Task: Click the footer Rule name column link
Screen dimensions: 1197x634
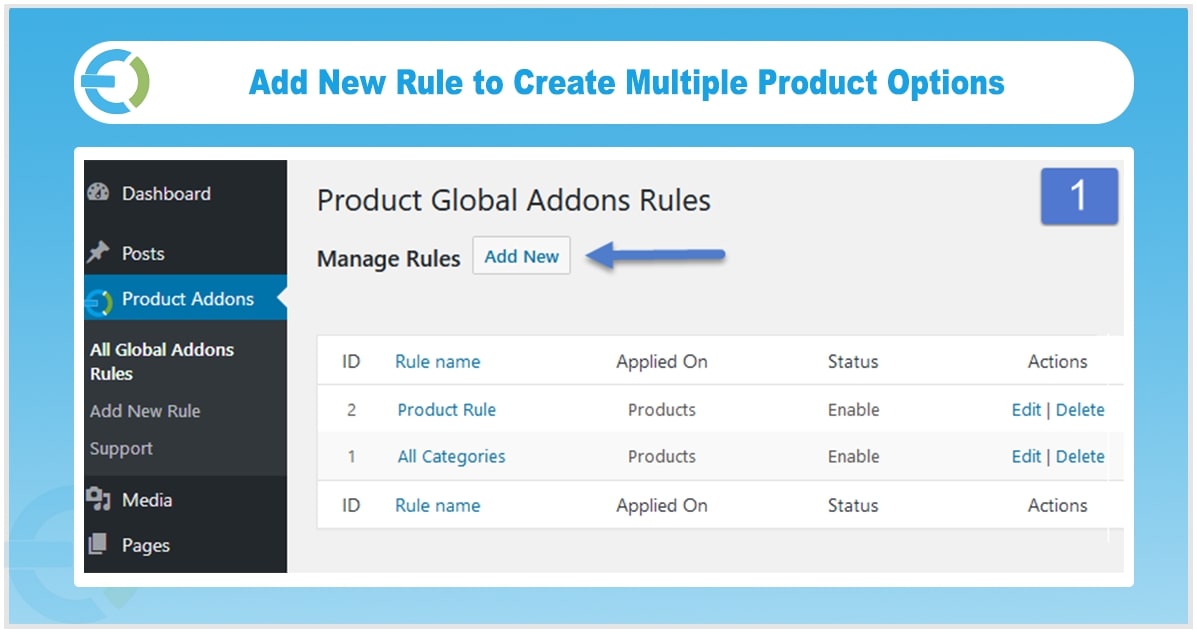Action: tap(437, 505)
